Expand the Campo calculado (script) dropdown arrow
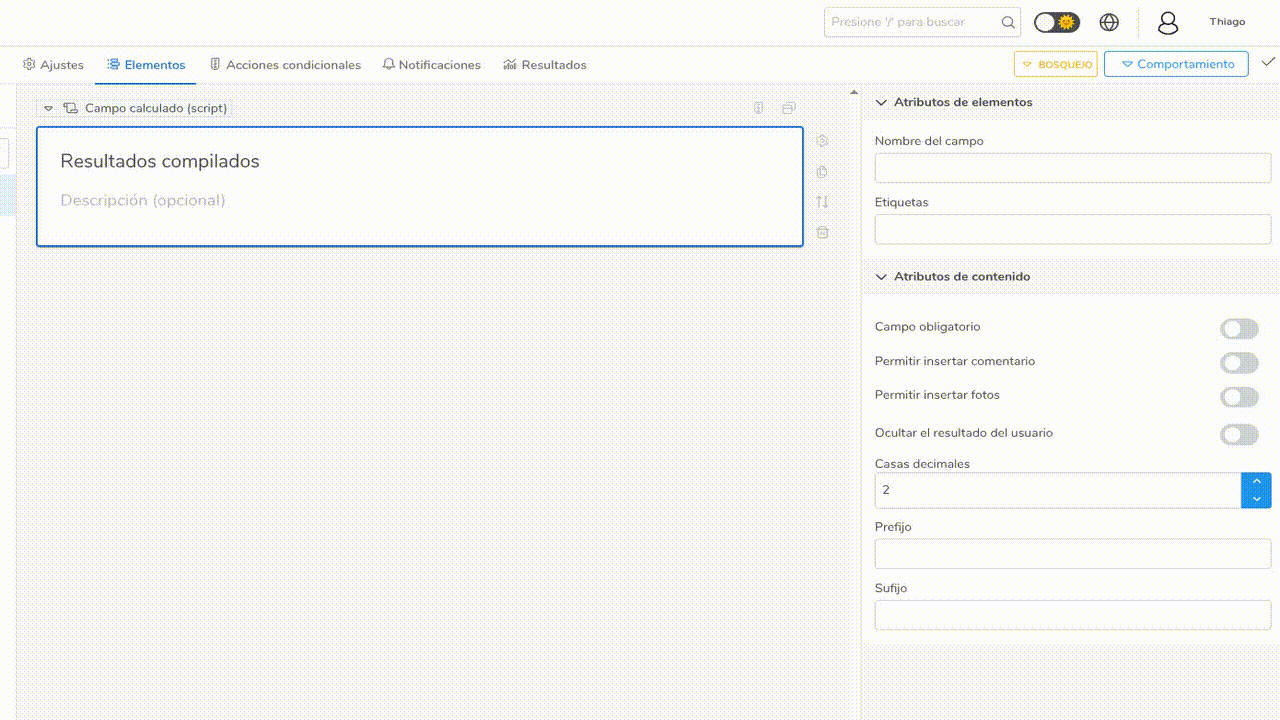The height and width of the screenshot is (720, 1280). pos(48,108)
